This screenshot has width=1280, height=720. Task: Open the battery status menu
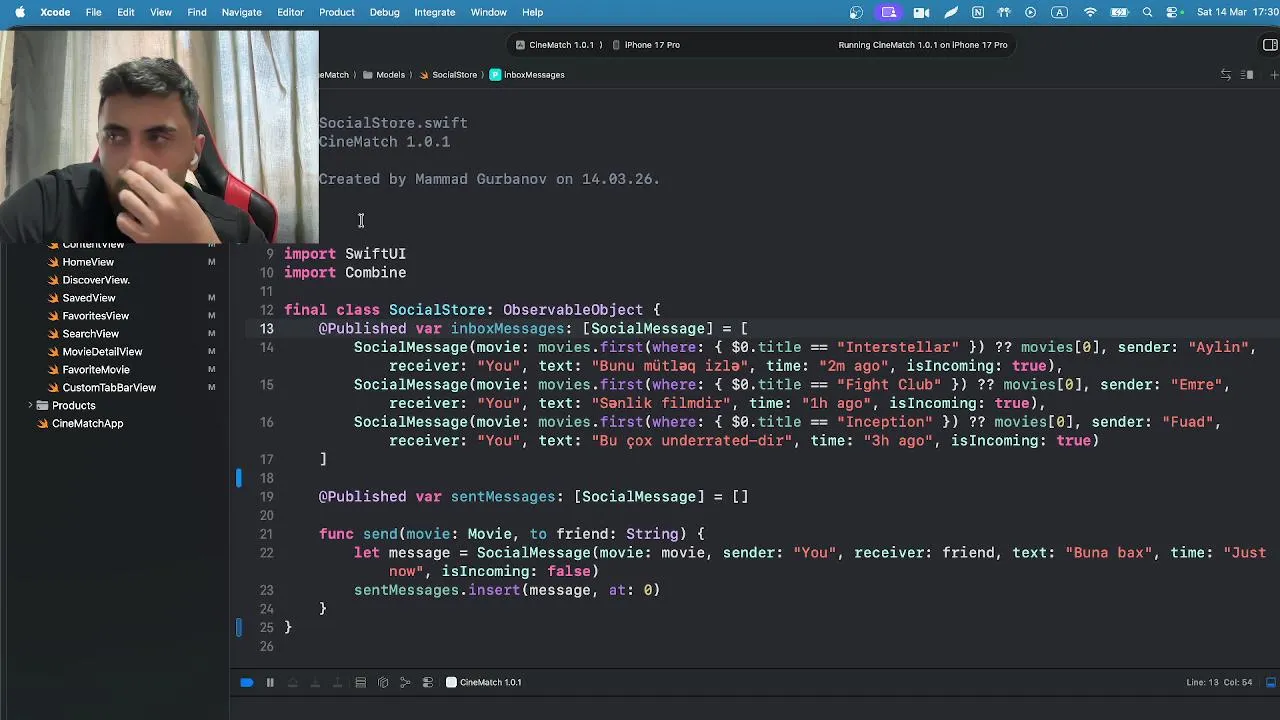pyautogui.click(x=1119, y=12)
